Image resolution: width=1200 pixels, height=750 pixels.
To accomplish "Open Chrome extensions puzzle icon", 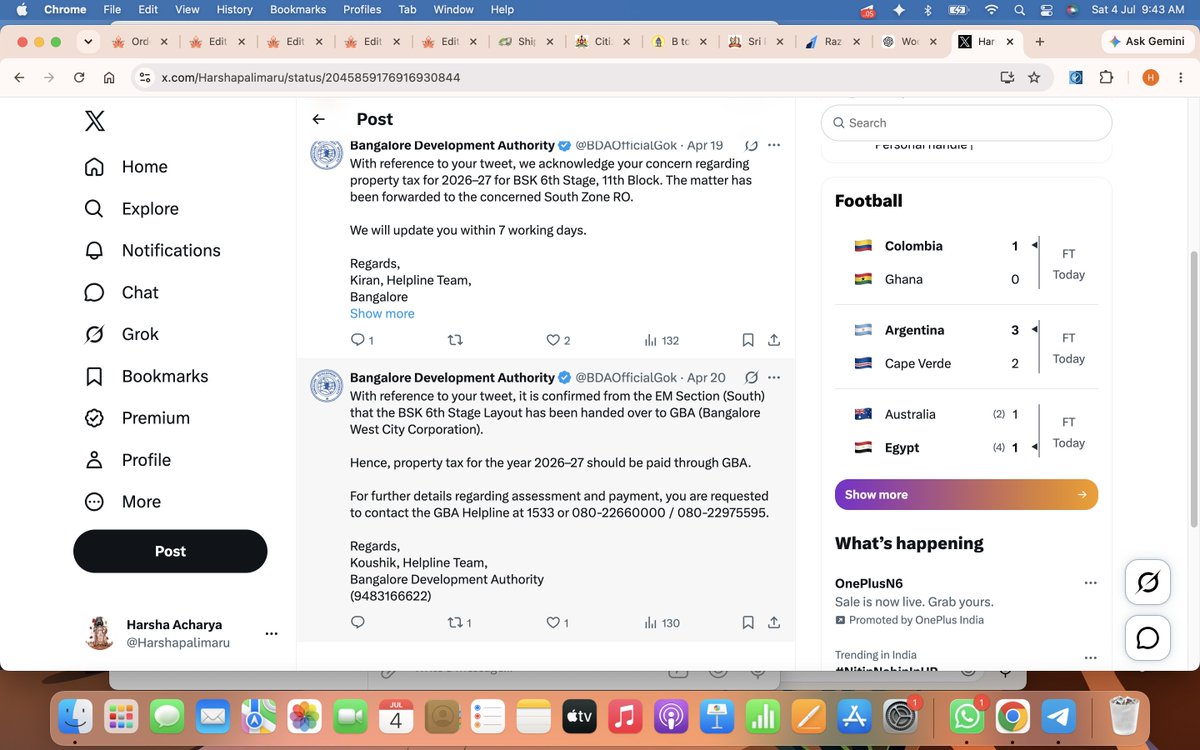I will click(x=1106, y=77).
